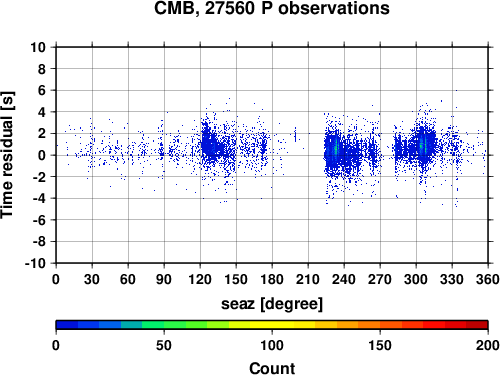The height and width of the screenshot is (375, 500).
Task: Click the -10 tick label on the y-axis
Action: 35,263
